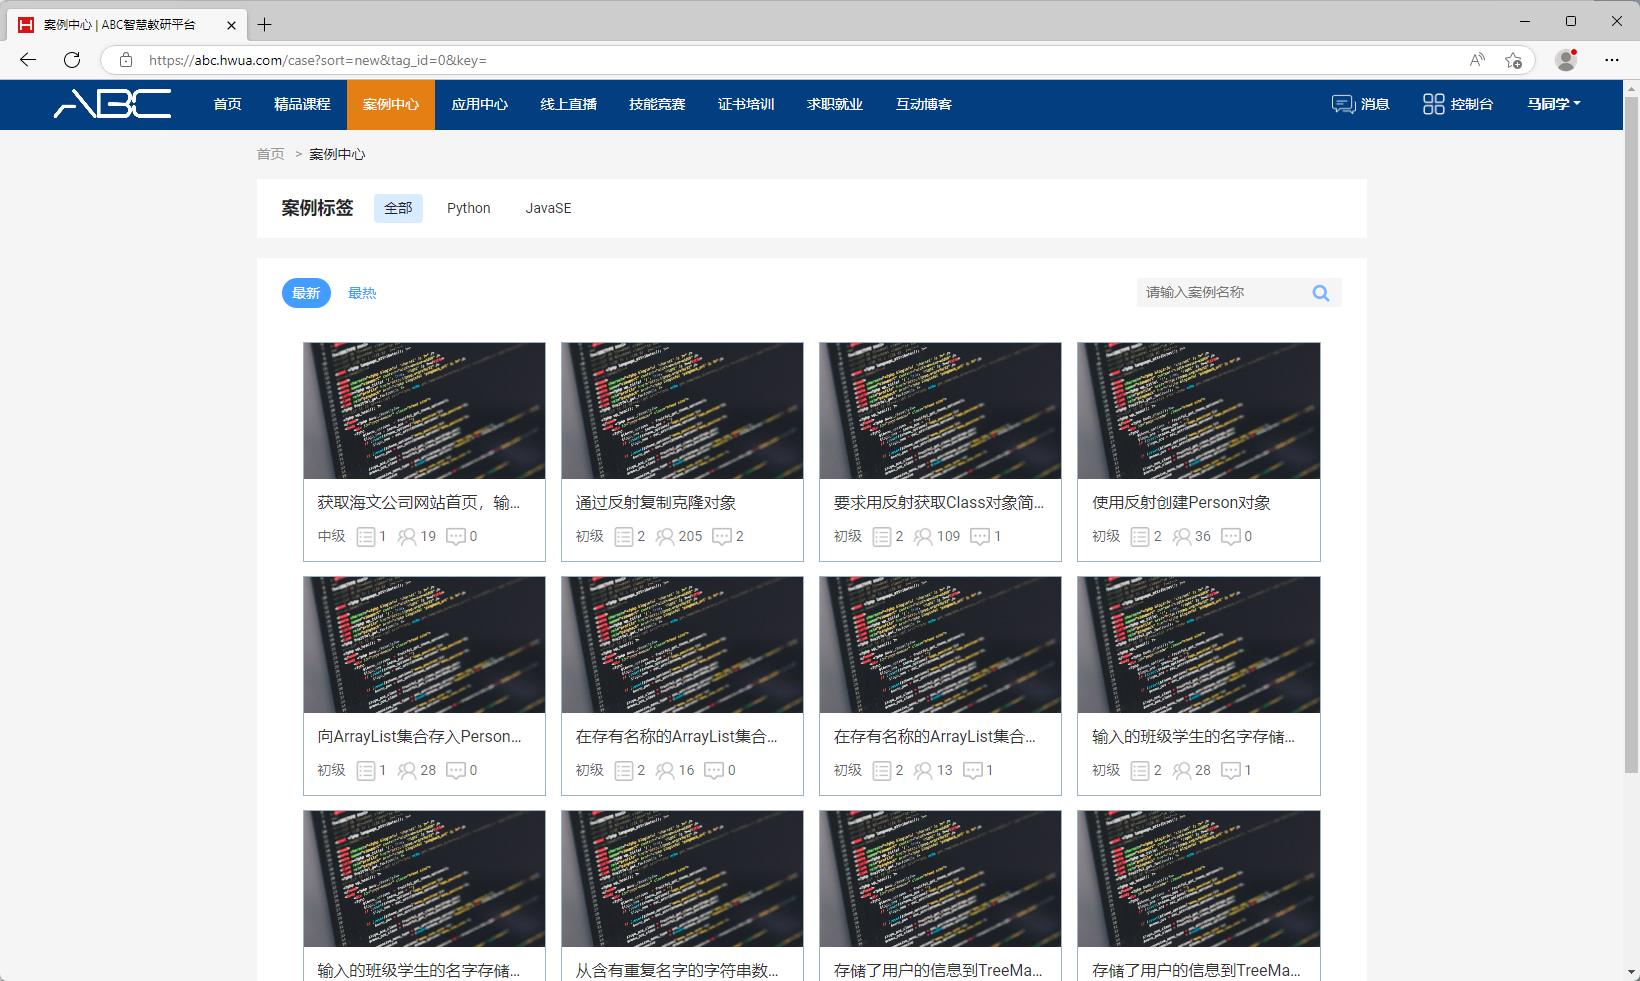Image resolution: width=1640 pixels, height=981 pixels.
Task: Go to 首页 in navigation bar
Action: (x=228, y=104)
